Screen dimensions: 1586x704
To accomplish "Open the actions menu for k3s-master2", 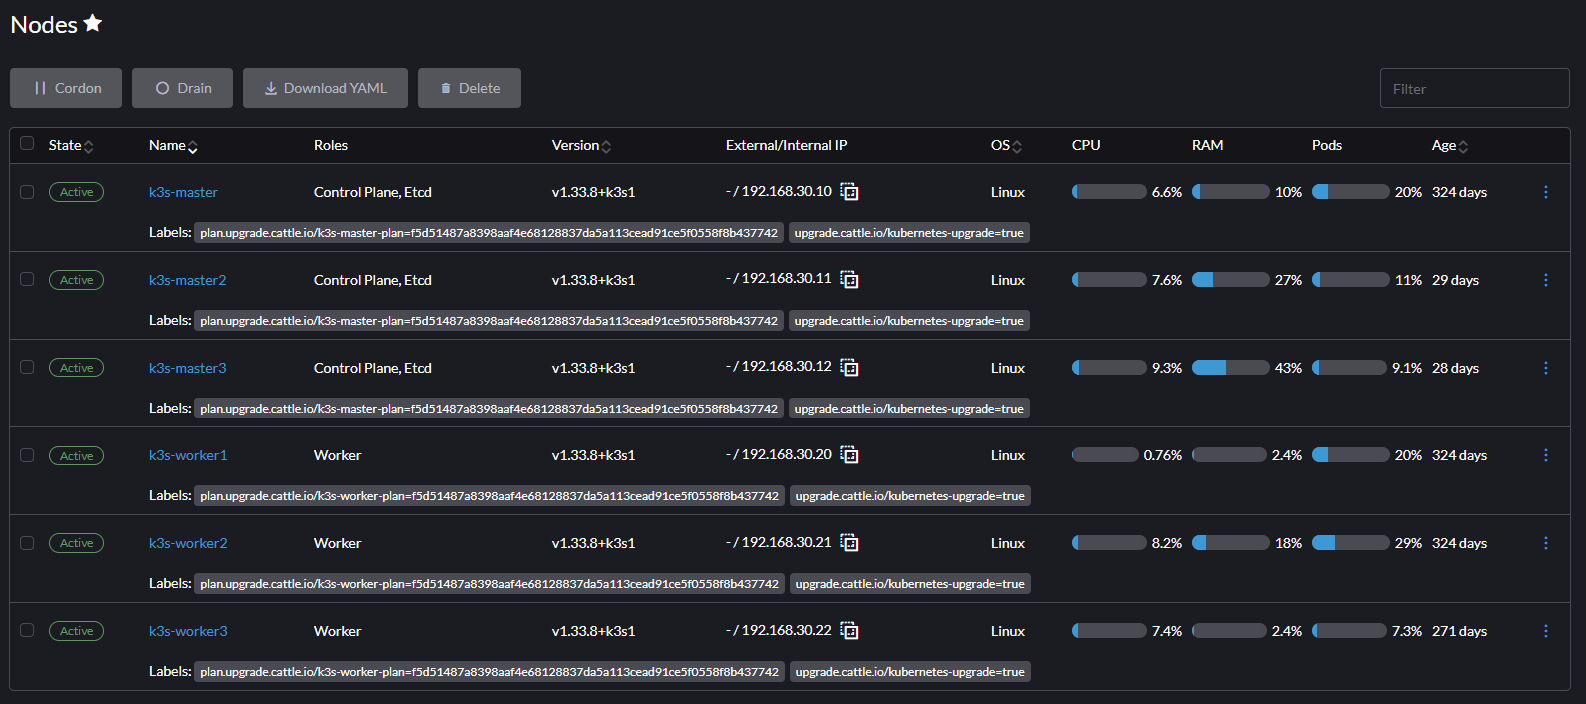I will coord(1545,280).
